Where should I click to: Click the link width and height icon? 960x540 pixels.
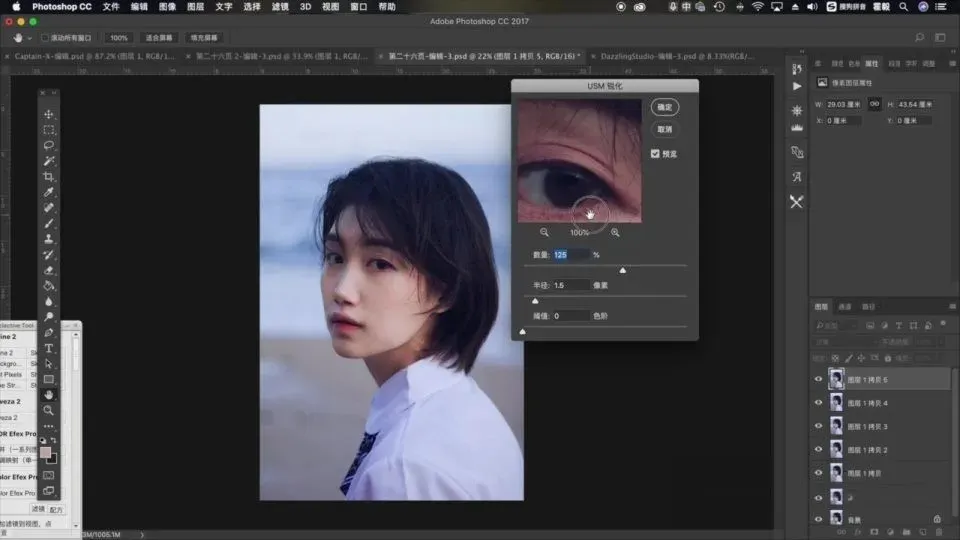pos(873,104)
